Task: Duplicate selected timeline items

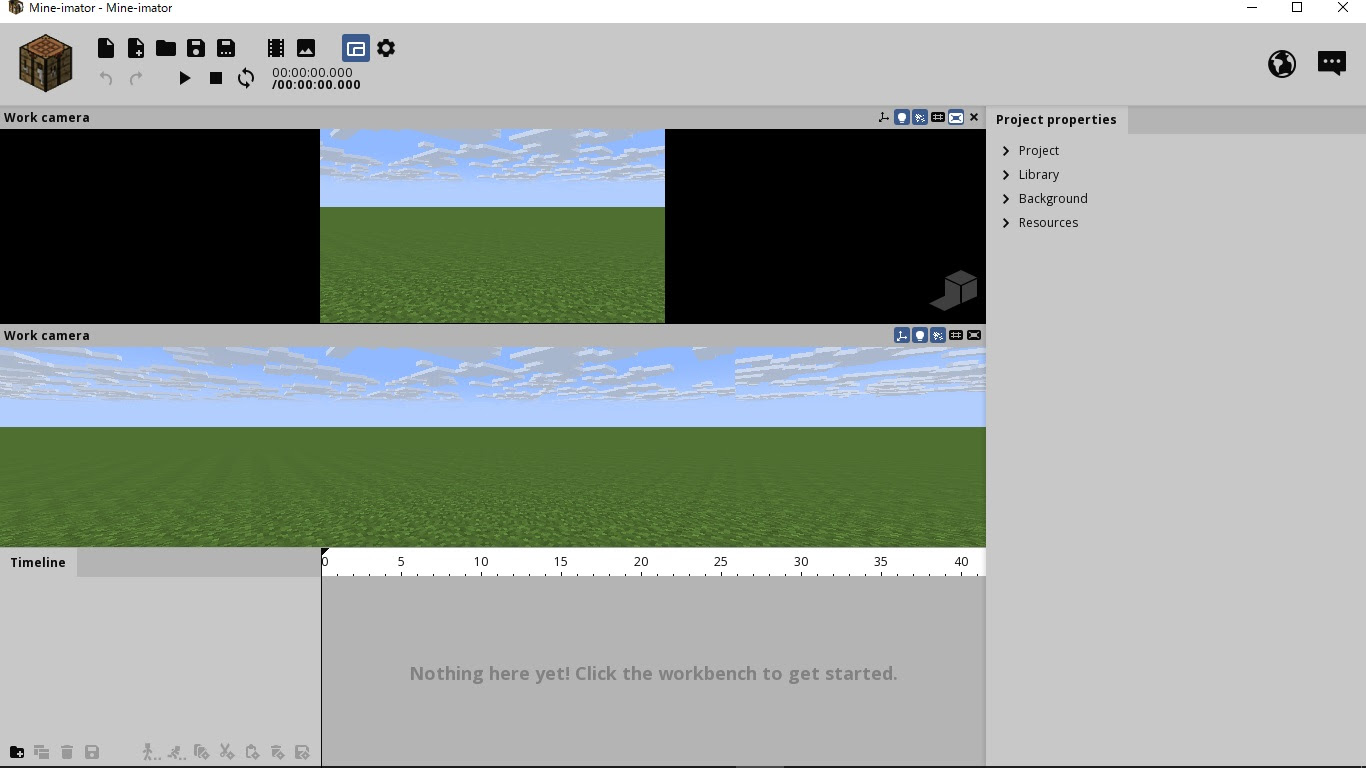Action: [x=42, y=752]
